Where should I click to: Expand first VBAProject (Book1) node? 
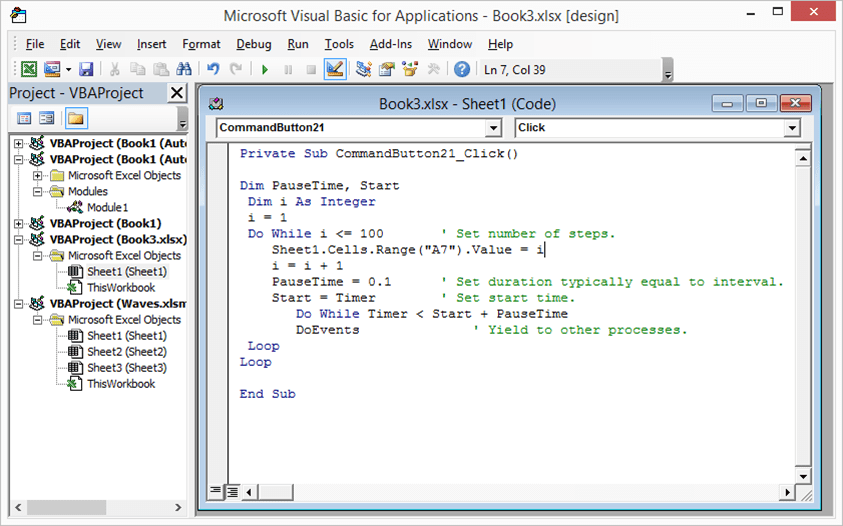pos(18,144)
